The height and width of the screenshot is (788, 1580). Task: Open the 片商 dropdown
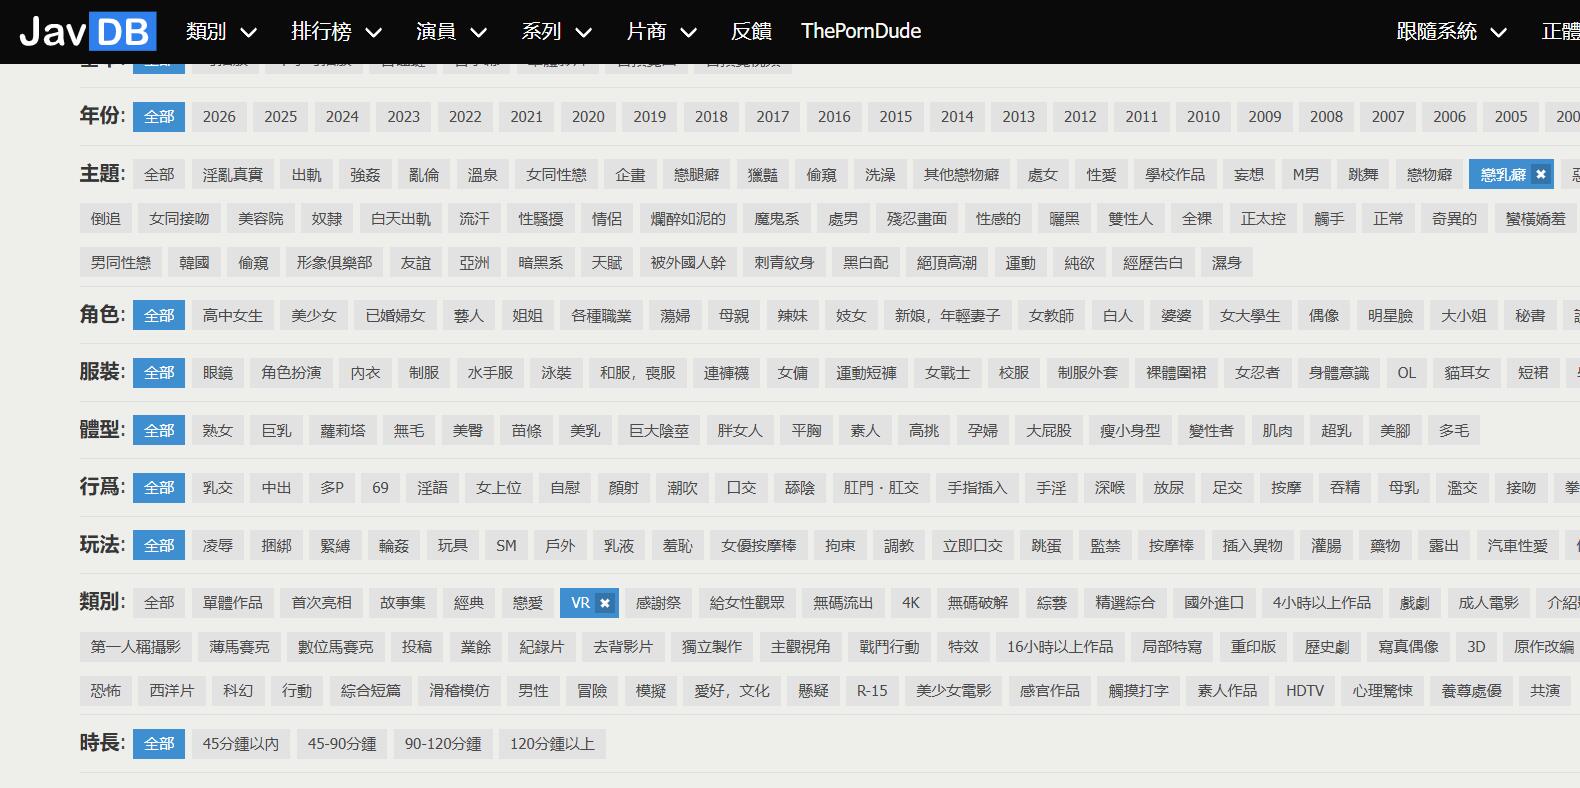click(661, 32)
